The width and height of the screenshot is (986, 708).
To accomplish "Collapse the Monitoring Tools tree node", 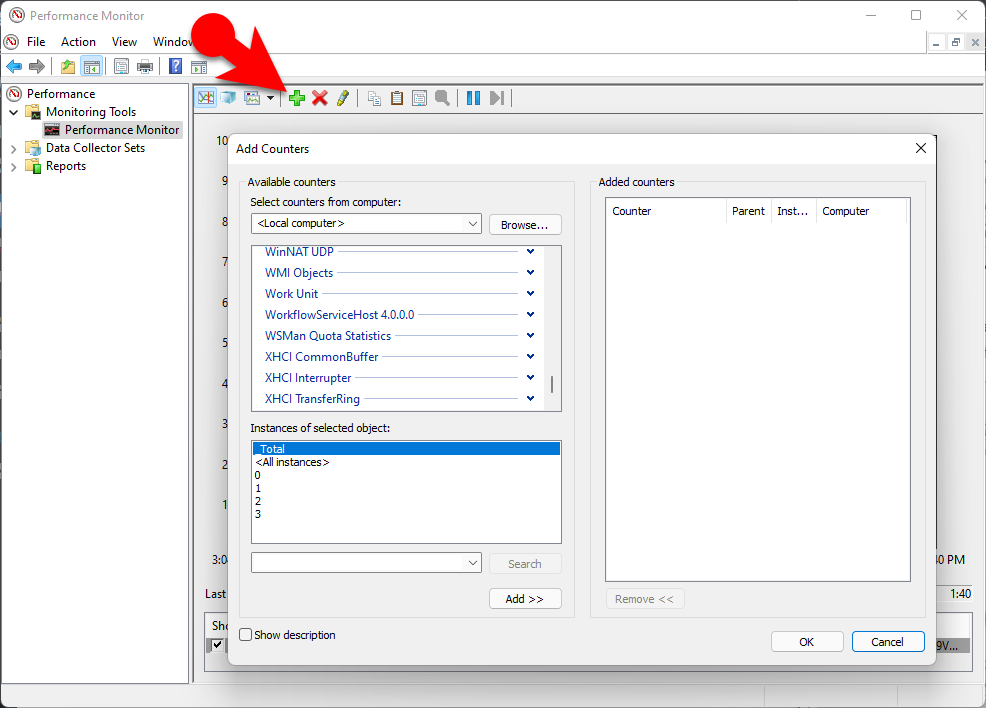I will [x=14, y=112].
